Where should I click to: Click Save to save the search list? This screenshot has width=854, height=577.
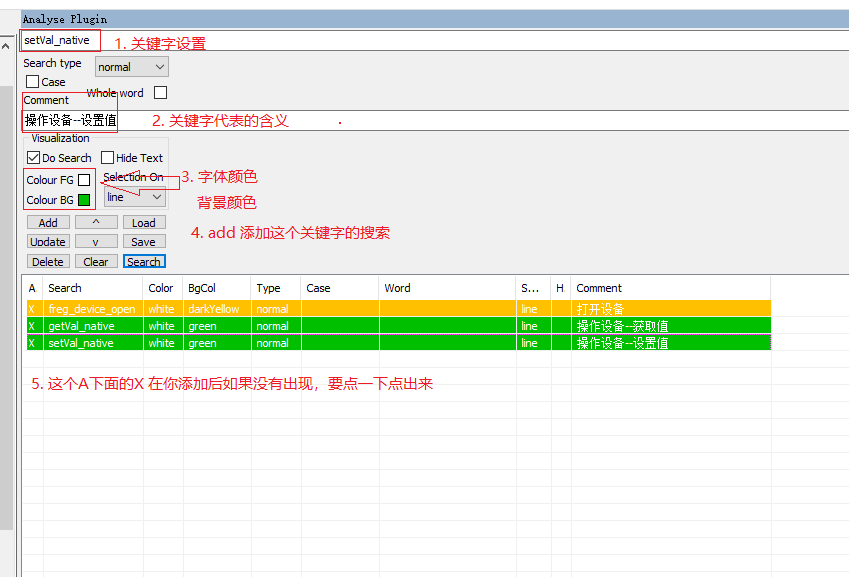144,241
